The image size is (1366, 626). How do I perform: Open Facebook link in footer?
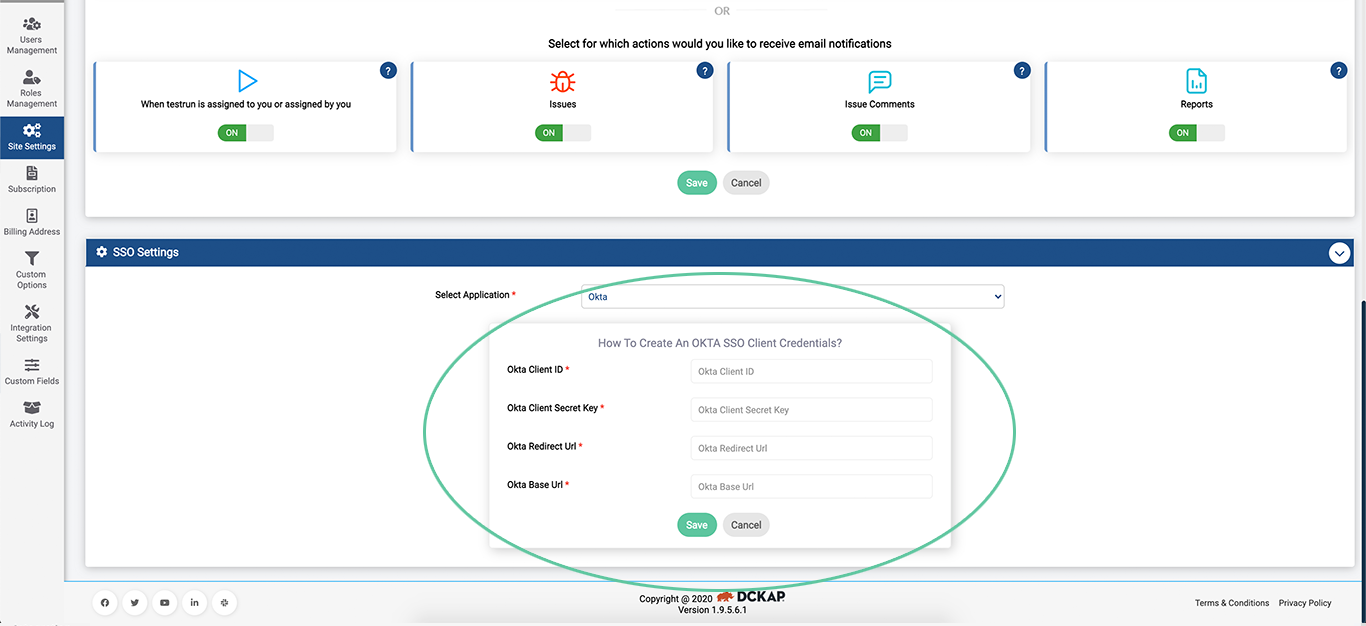pos(105,603)
